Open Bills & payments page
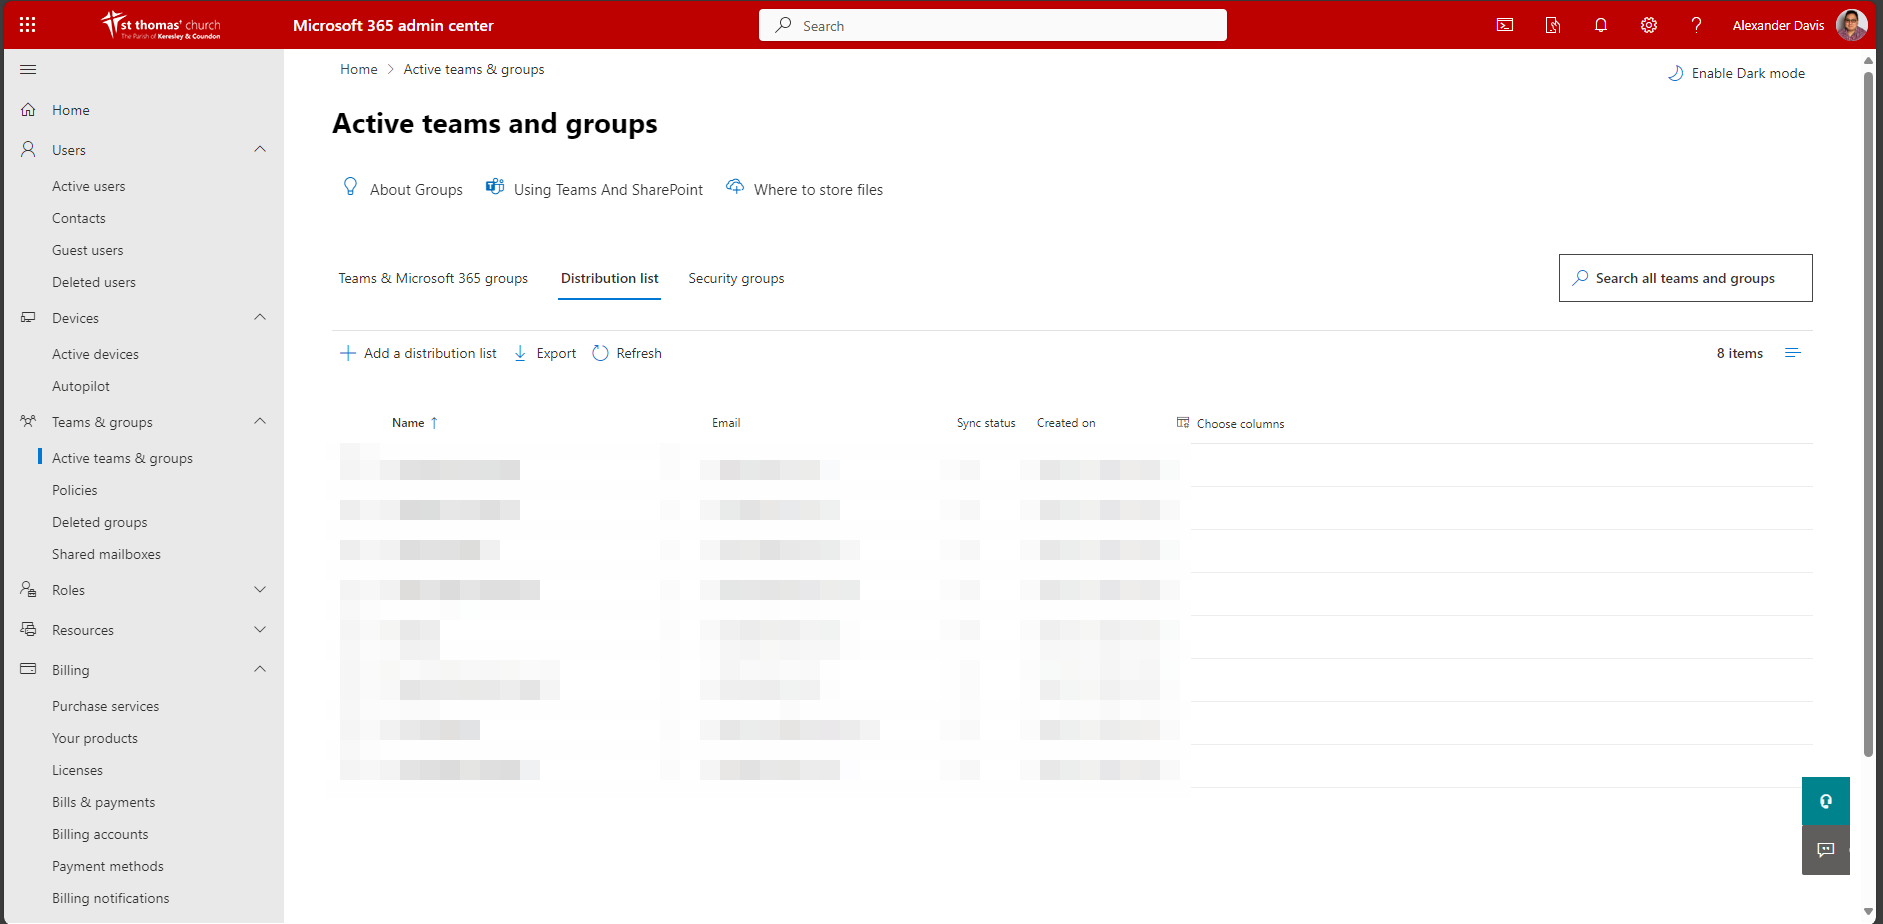 [104, 802]
